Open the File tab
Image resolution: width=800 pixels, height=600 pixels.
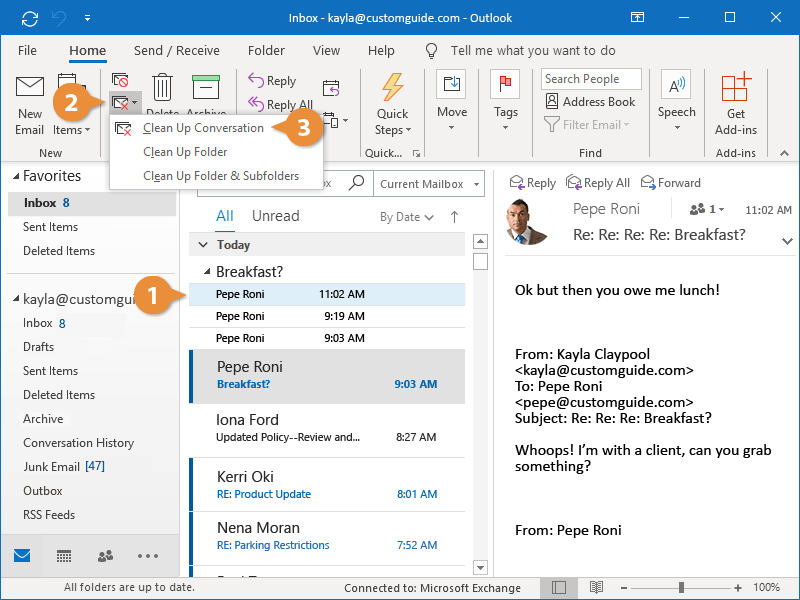coord(27,51)
